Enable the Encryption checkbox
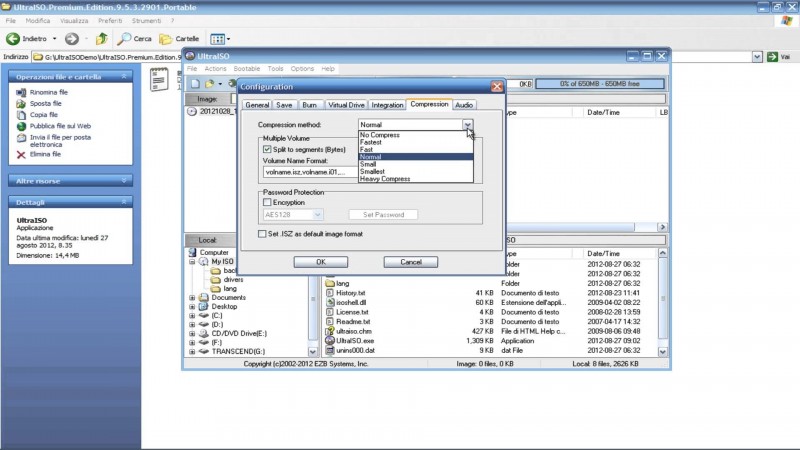Image resolution: width=800 pixels, height=450 pixels. 267,203
